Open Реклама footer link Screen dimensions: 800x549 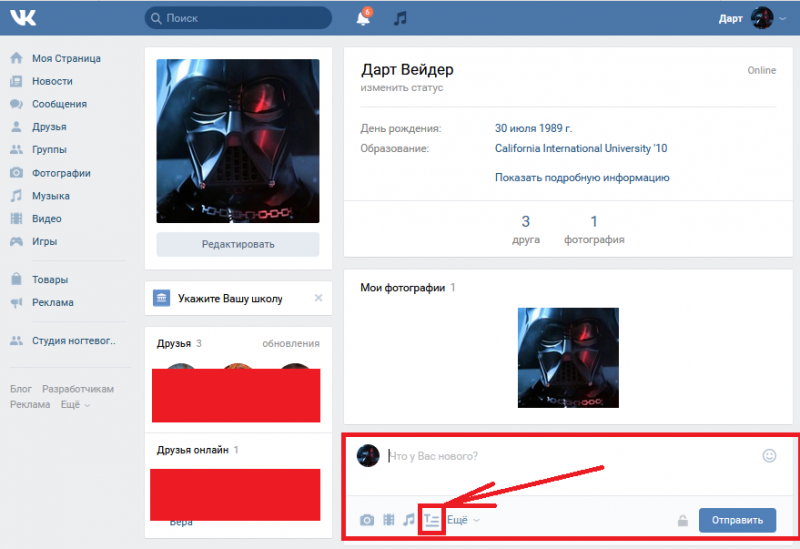(30, 405)
